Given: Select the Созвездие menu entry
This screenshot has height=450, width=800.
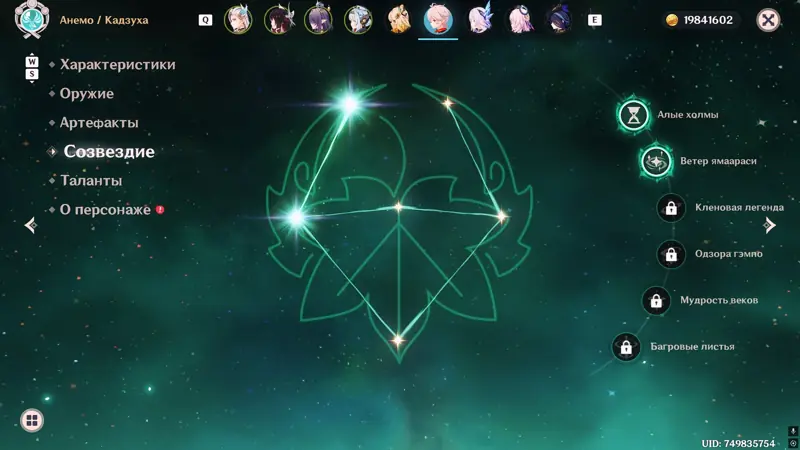Looking at the screenshot, I should [x=109, y=152].
